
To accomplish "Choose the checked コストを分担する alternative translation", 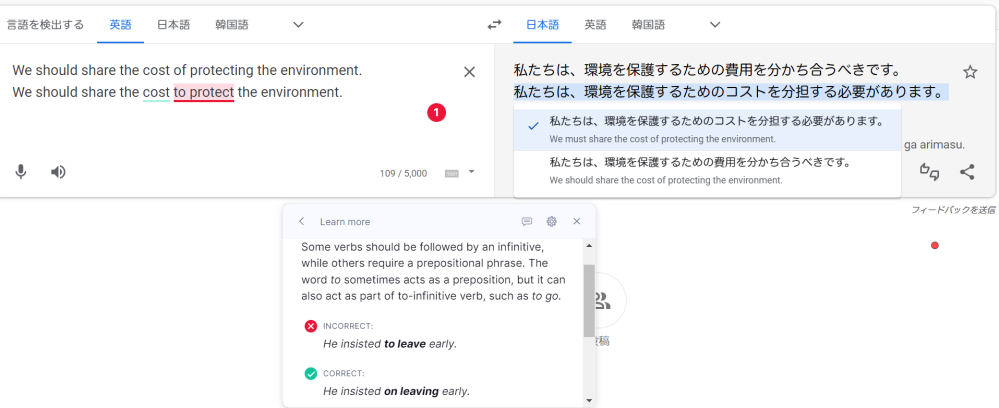I will tap(707, 129).
